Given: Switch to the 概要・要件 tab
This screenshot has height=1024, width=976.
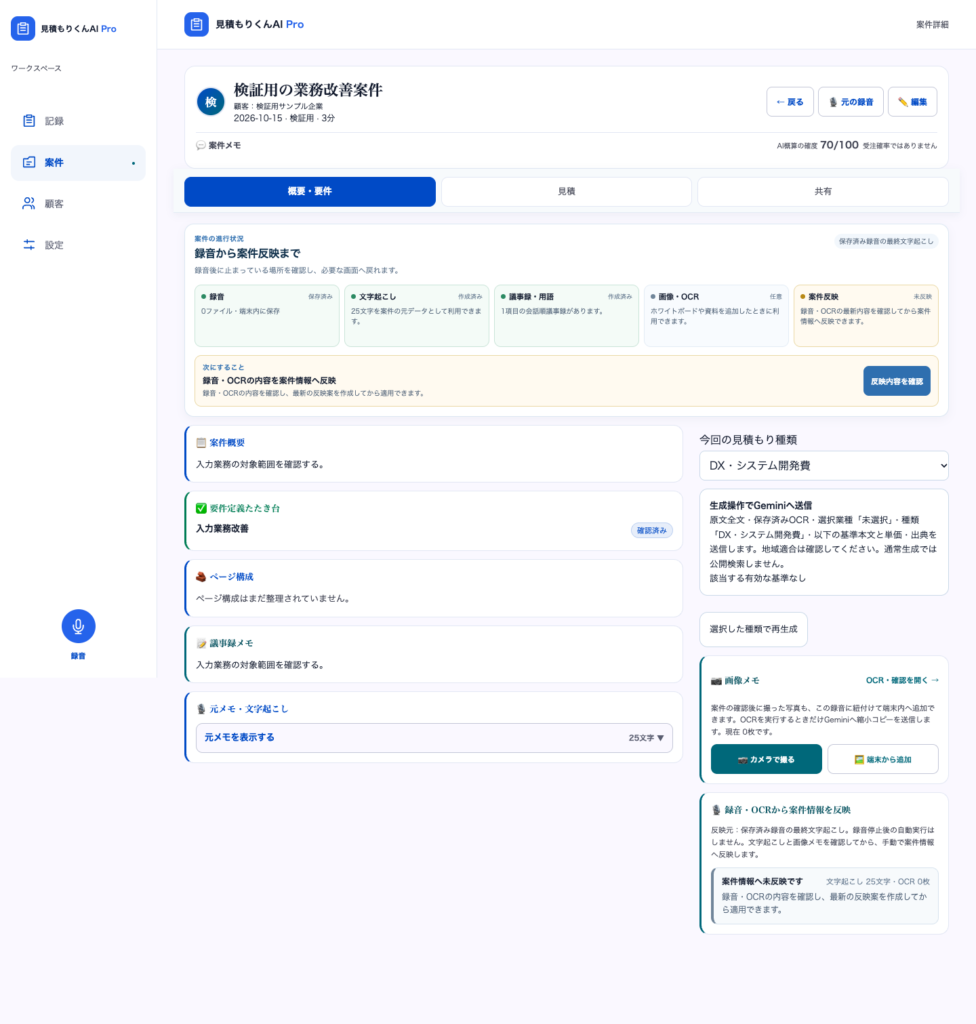Looking at the screenshot, I should point(310,191).
